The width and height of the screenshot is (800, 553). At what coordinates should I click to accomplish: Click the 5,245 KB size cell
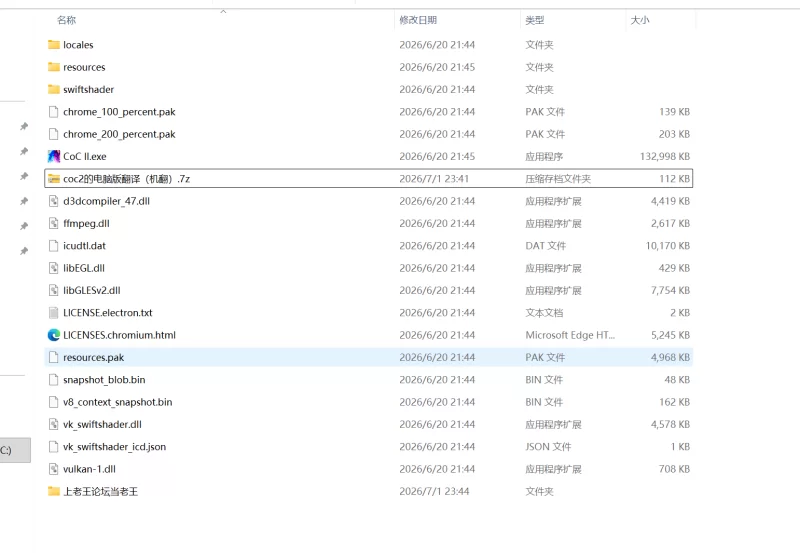[x=670, y=335]
